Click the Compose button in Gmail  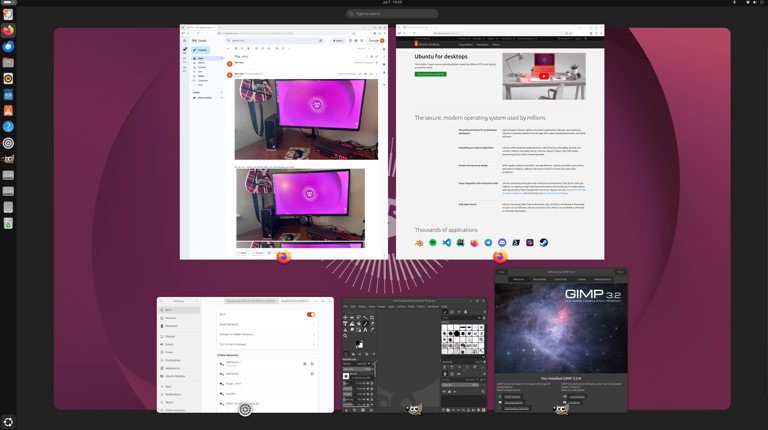(200, 50)
